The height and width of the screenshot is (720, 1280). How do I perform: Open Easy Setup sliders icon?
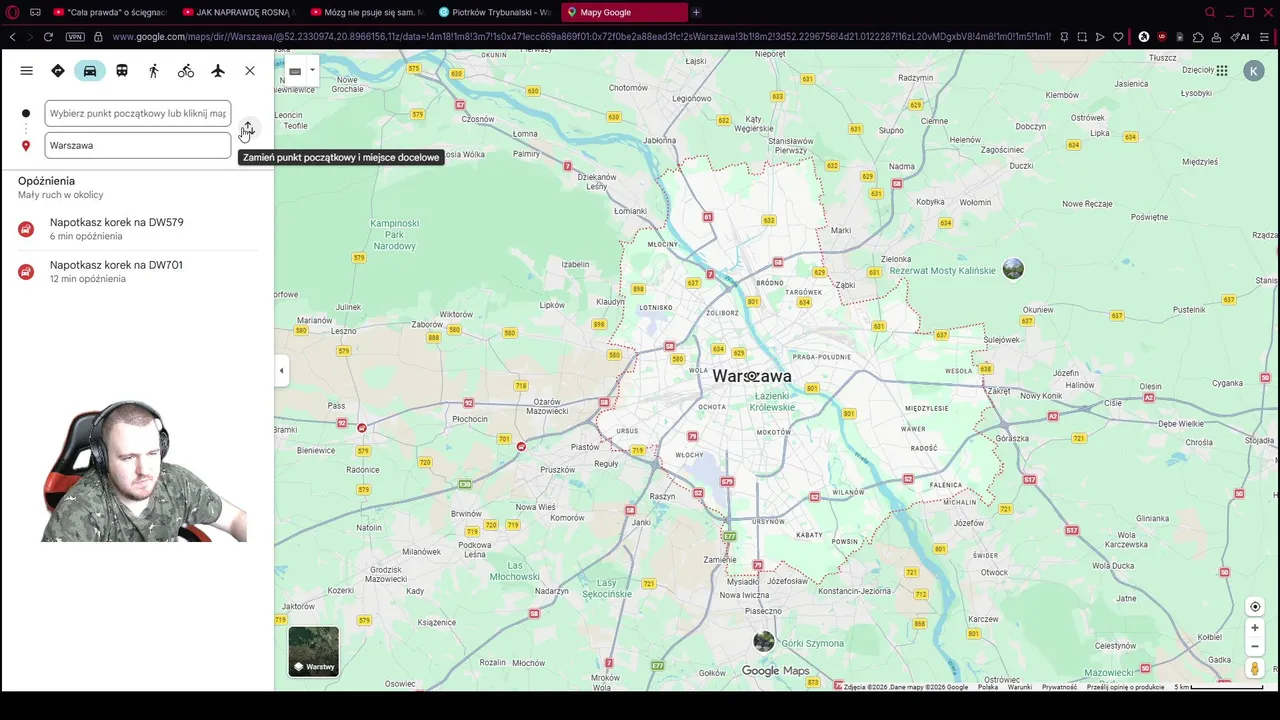(x=1265, y=37)
